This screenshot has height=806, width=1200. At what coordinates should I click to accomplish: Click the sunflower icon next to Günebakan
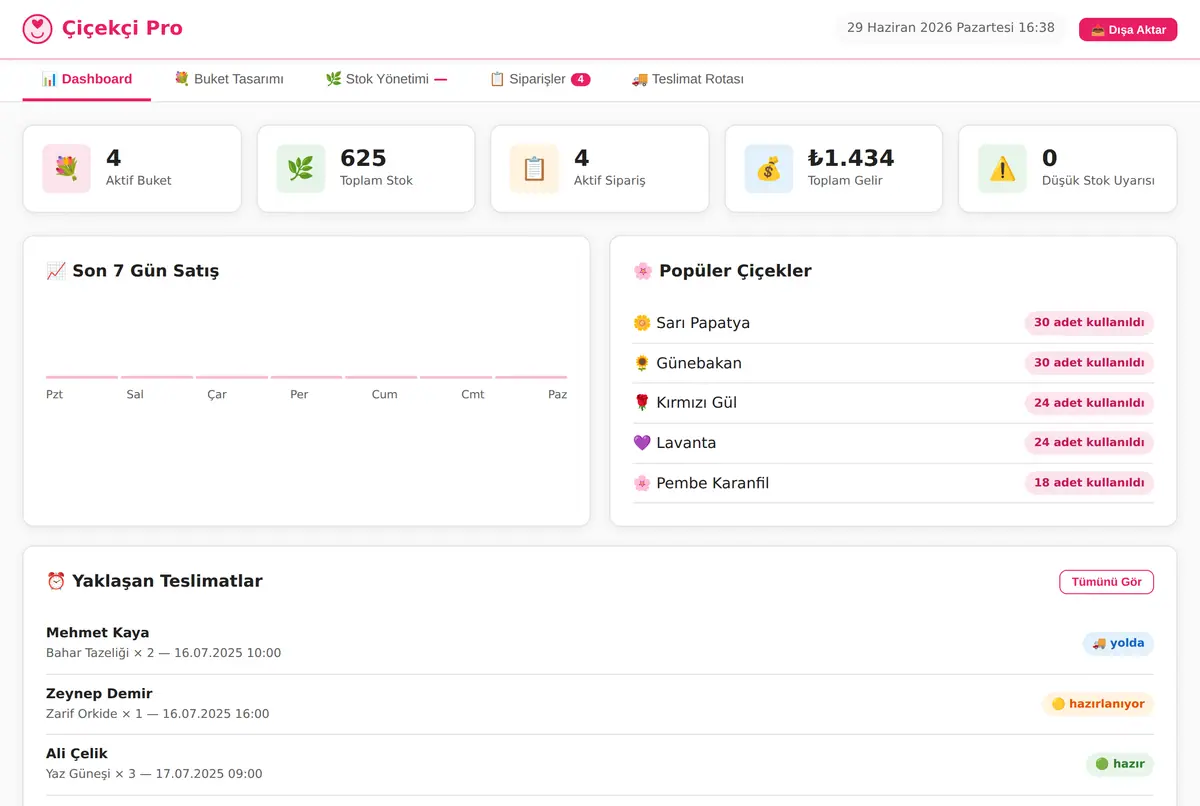click(x=642, y=363)
